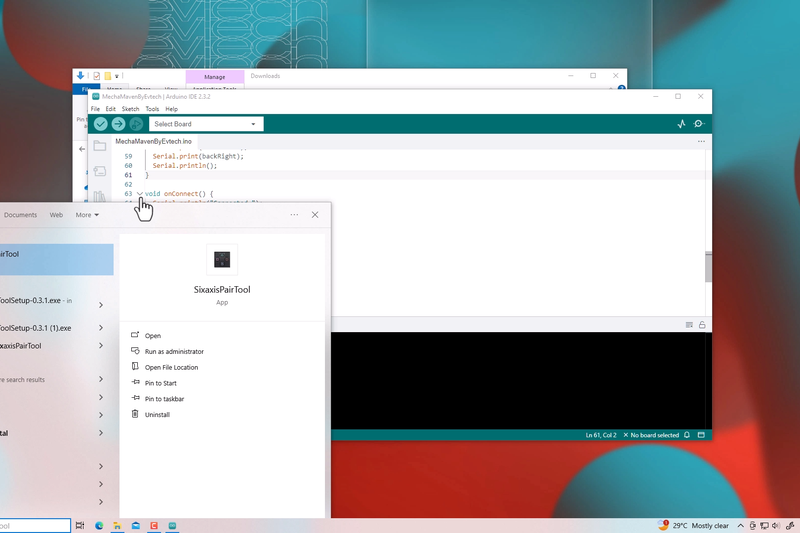Click Run as administrator
The height and width of the screenshot is (533, 800).
click(x=174, y=351)
